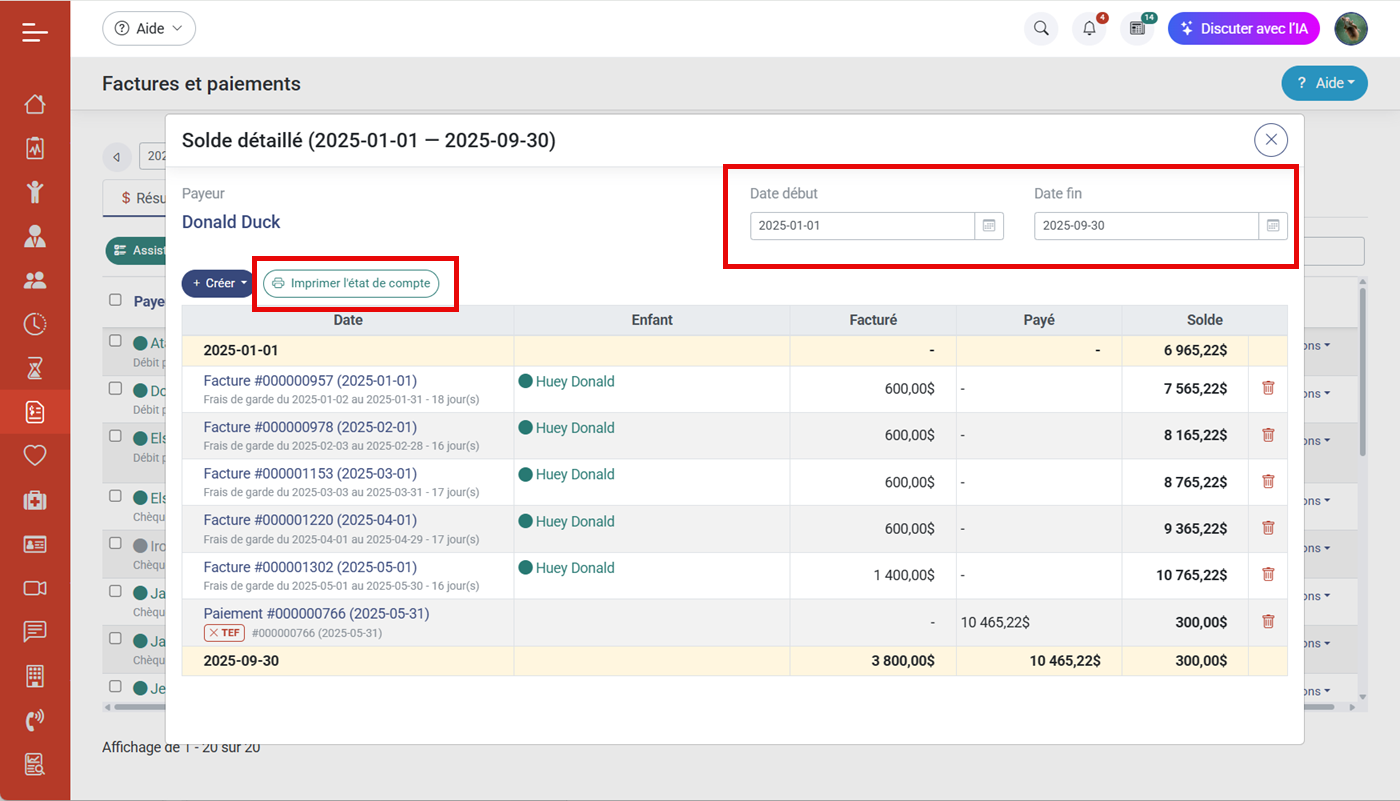Screen dimensions: 1400x801
Task: Open the hourglass section in the sidebar
Action: pos(34,367)
